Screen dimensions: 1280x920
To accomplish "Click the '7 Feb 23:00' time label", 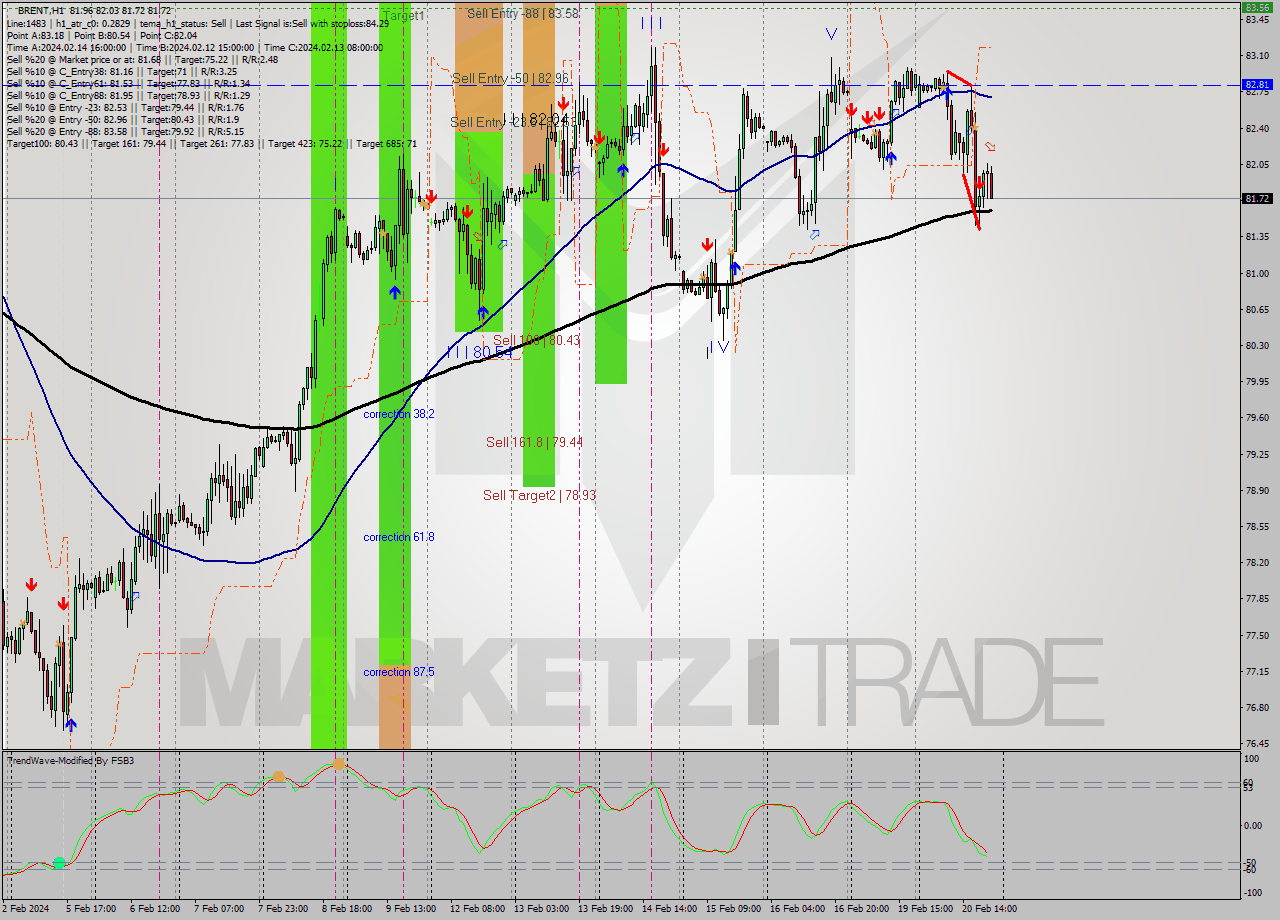I will (x=283, y=909).
